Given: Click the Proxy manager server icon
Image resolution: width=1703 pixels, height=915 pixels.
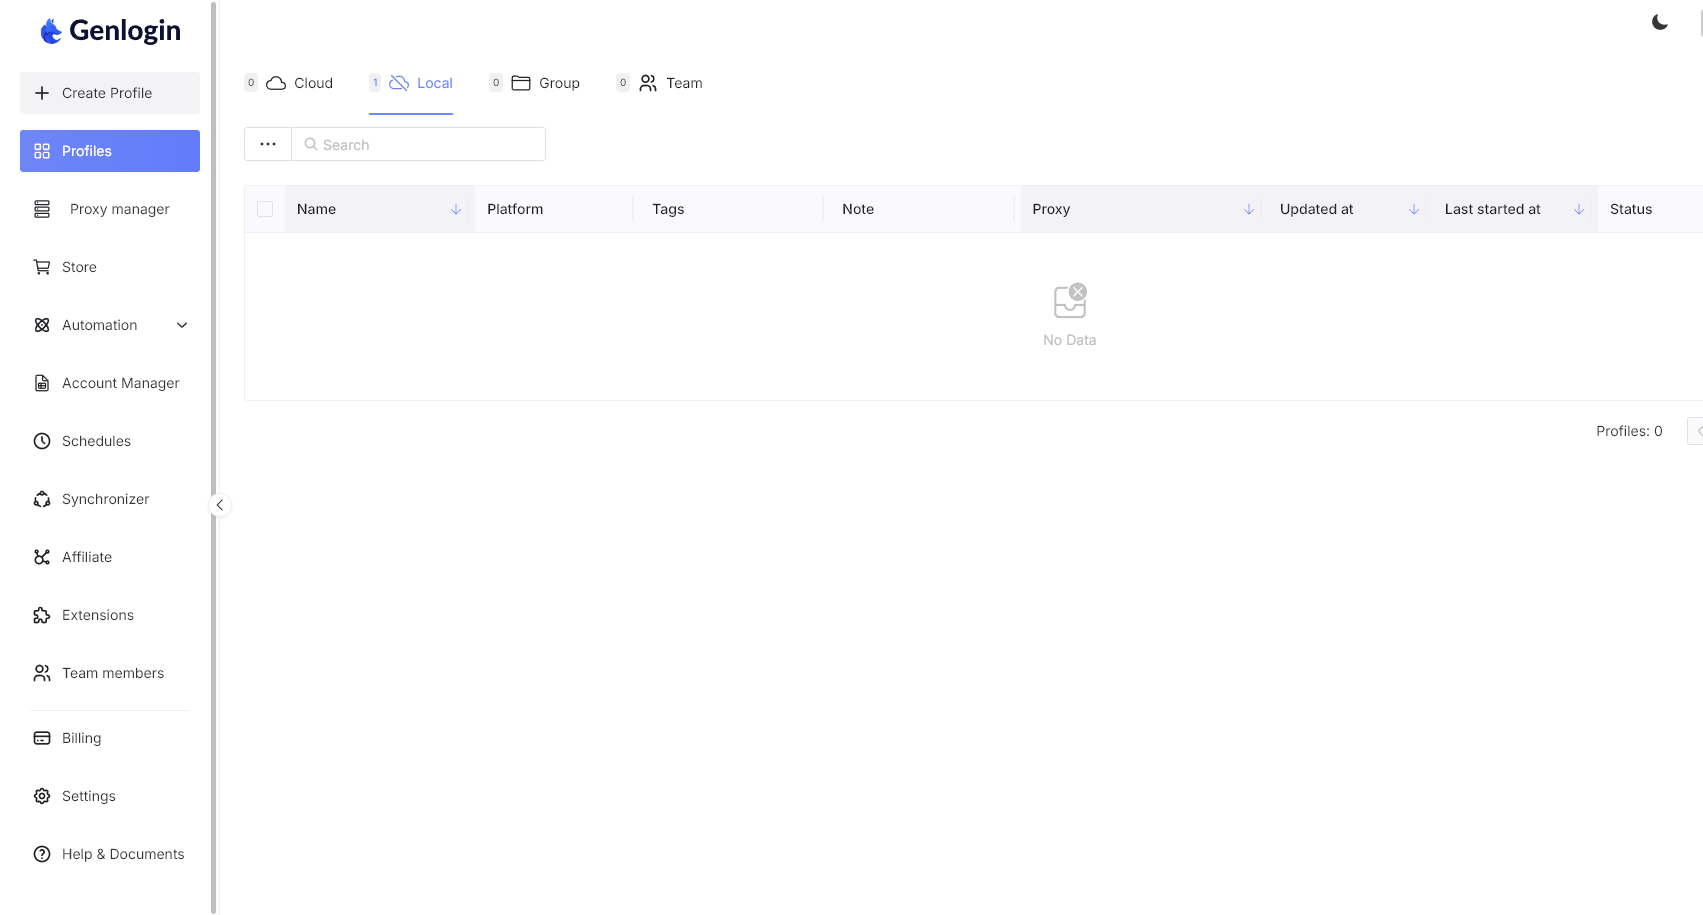Looking at the screenshot, I should [x=42, y=209].
